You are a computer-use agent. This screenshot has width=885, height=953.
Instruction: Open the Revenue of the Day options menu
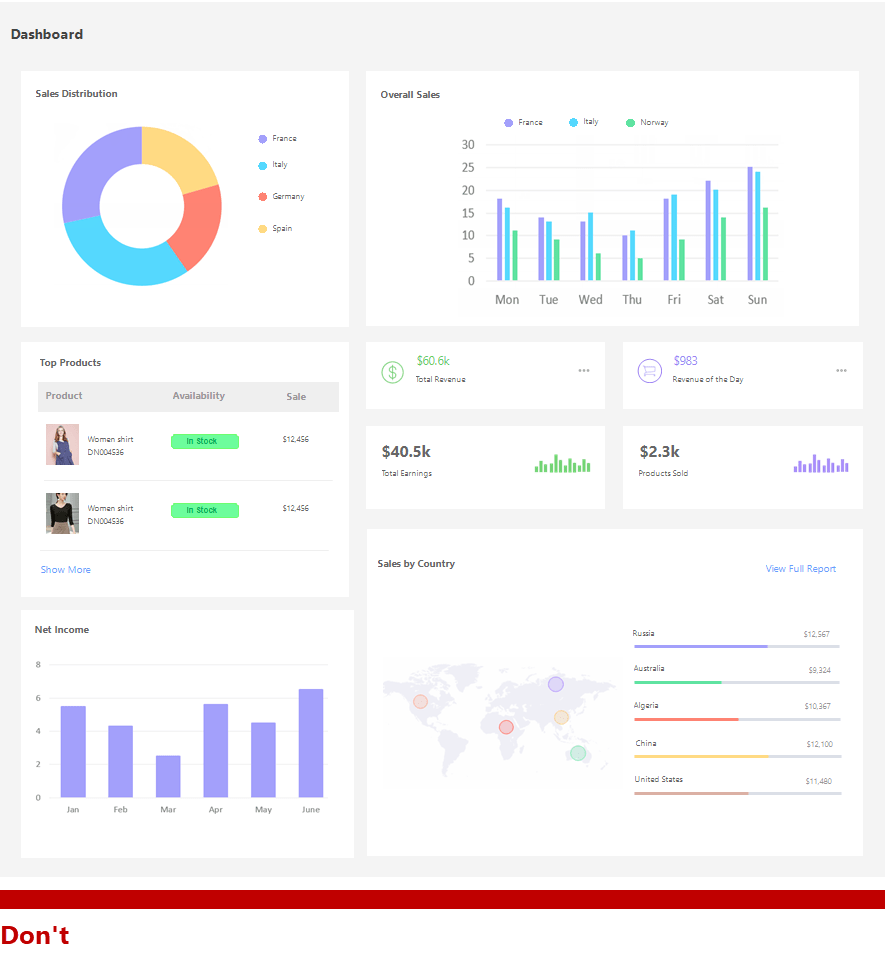[x=841, y=370]
